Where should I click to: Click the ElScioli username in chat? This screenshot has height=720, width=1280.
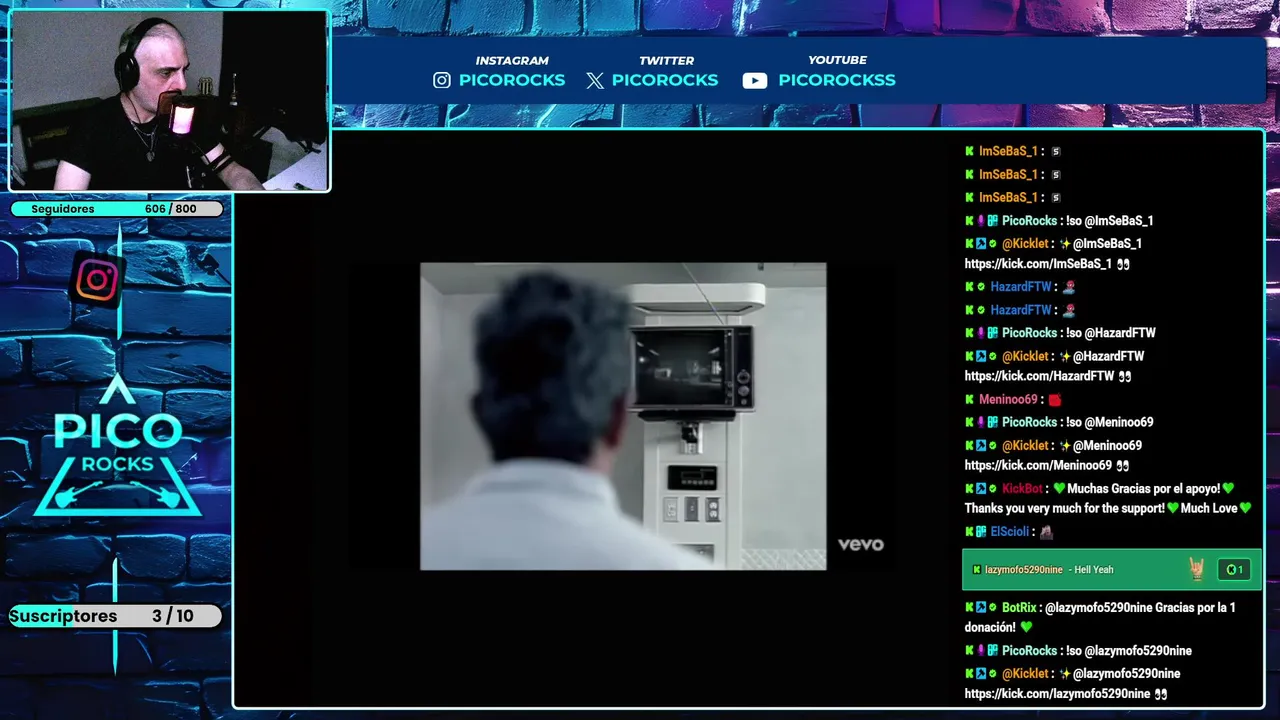click(1010, 532)
